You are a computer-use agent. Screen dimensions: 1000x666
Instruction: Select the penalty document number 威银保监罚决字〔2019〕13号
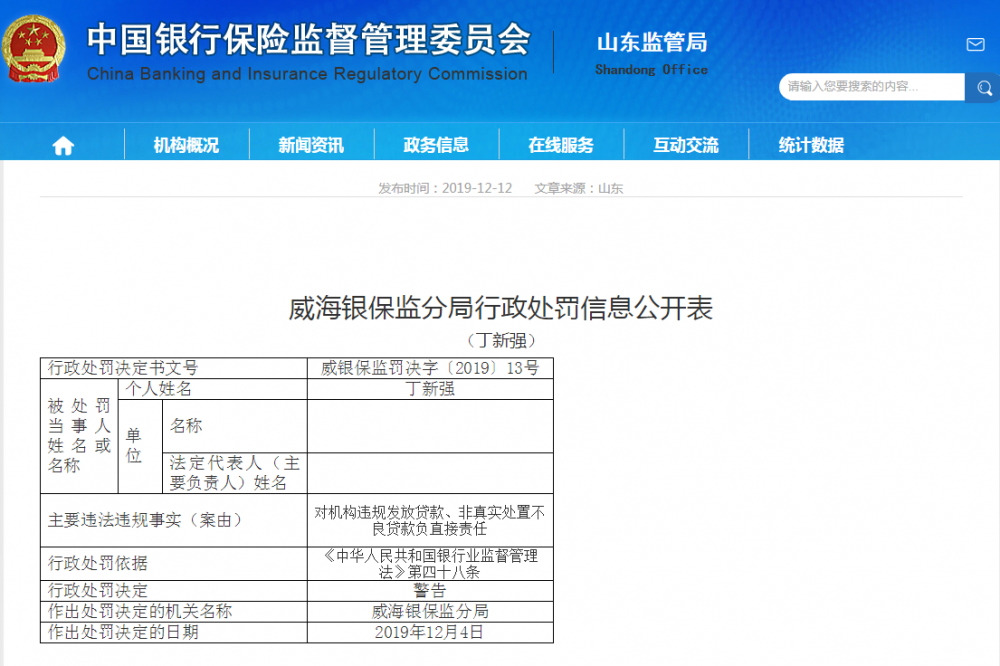click(x=430, y=367)
